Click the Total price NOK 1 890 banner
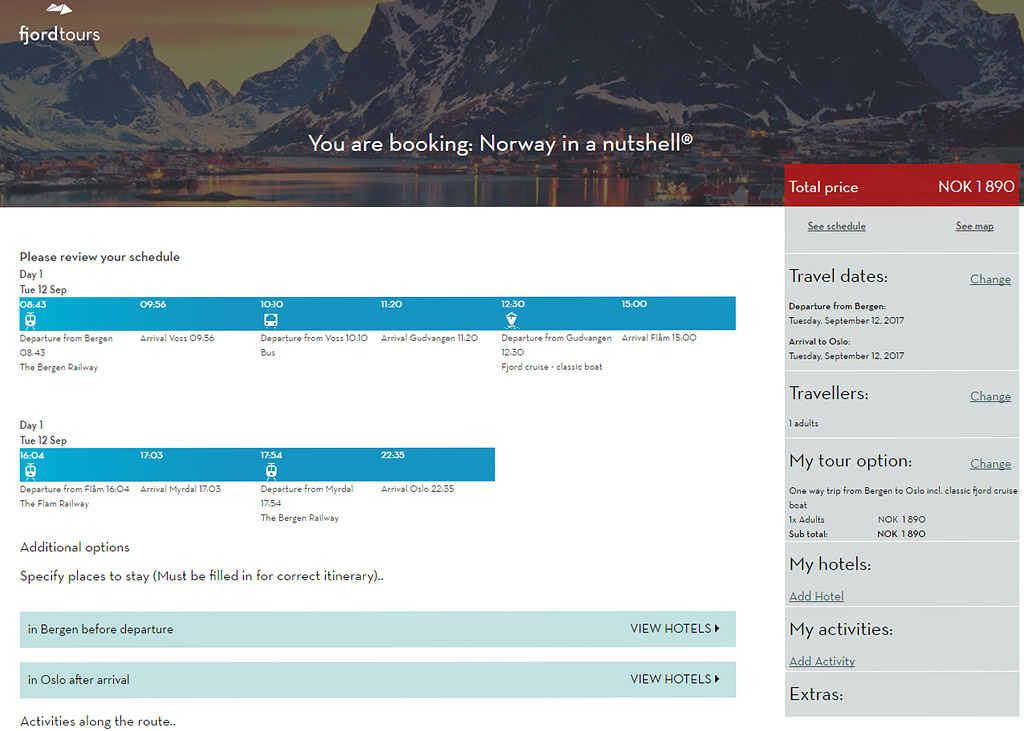The height and width of the screenshot is (731, 1024). pos(901,186)
